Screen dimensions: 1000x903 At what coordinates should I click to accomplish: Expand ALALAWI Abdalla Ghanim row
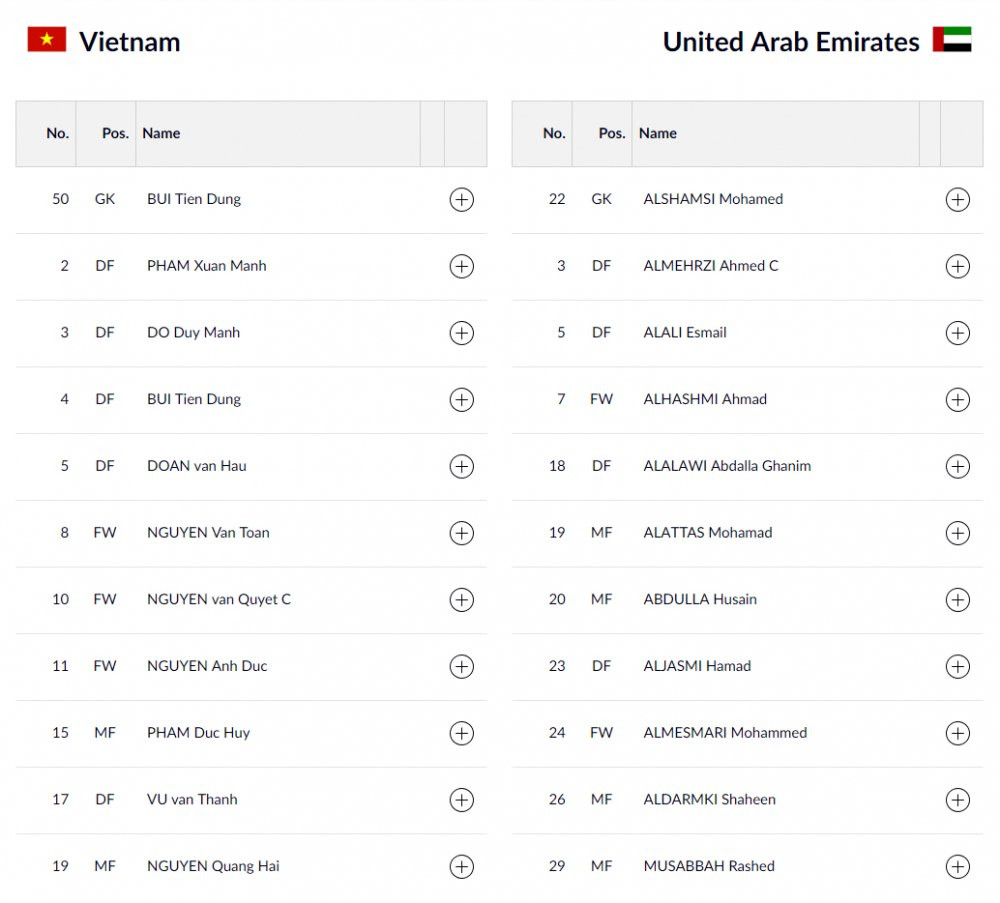point(957,466)
